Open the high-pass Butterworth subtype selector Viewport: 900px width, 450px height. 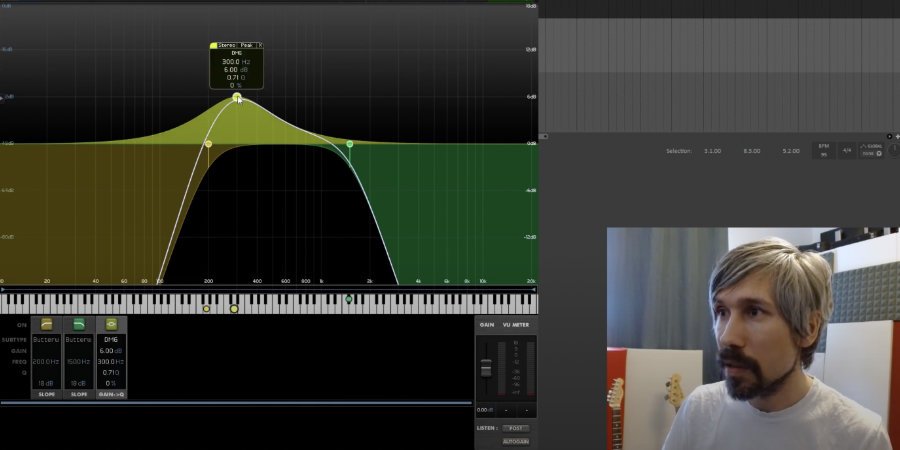[x=46, y=339]
